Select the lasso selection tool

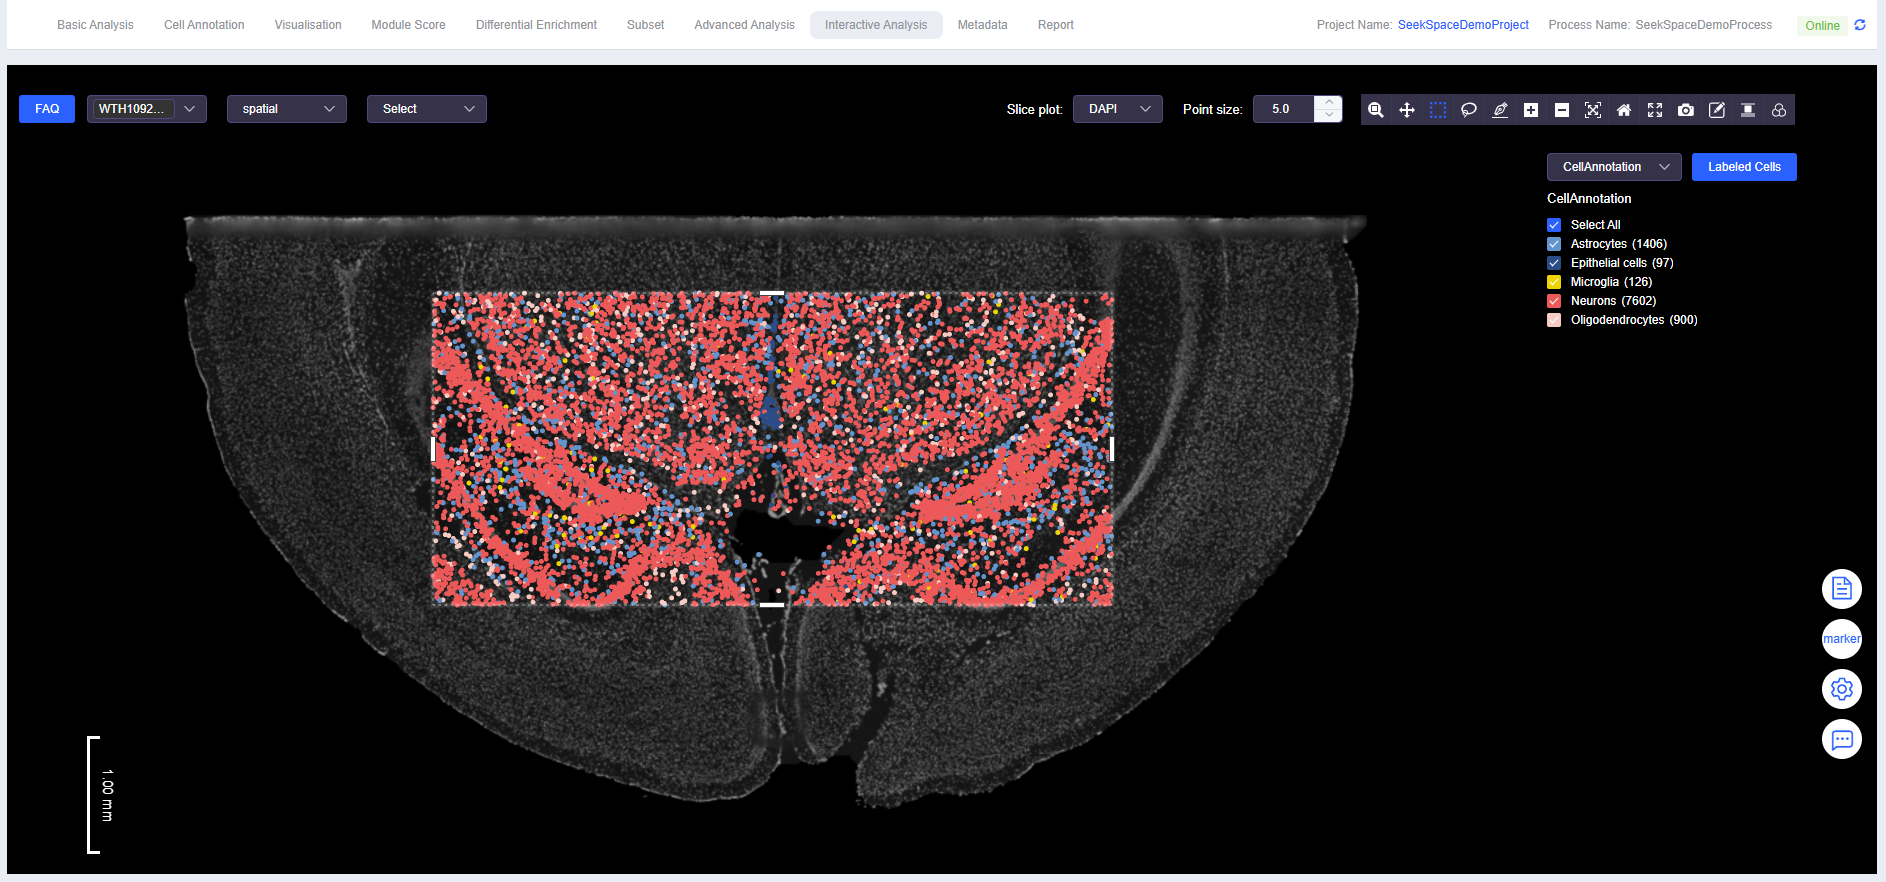pyautogui.click(x=1468, y=110)
